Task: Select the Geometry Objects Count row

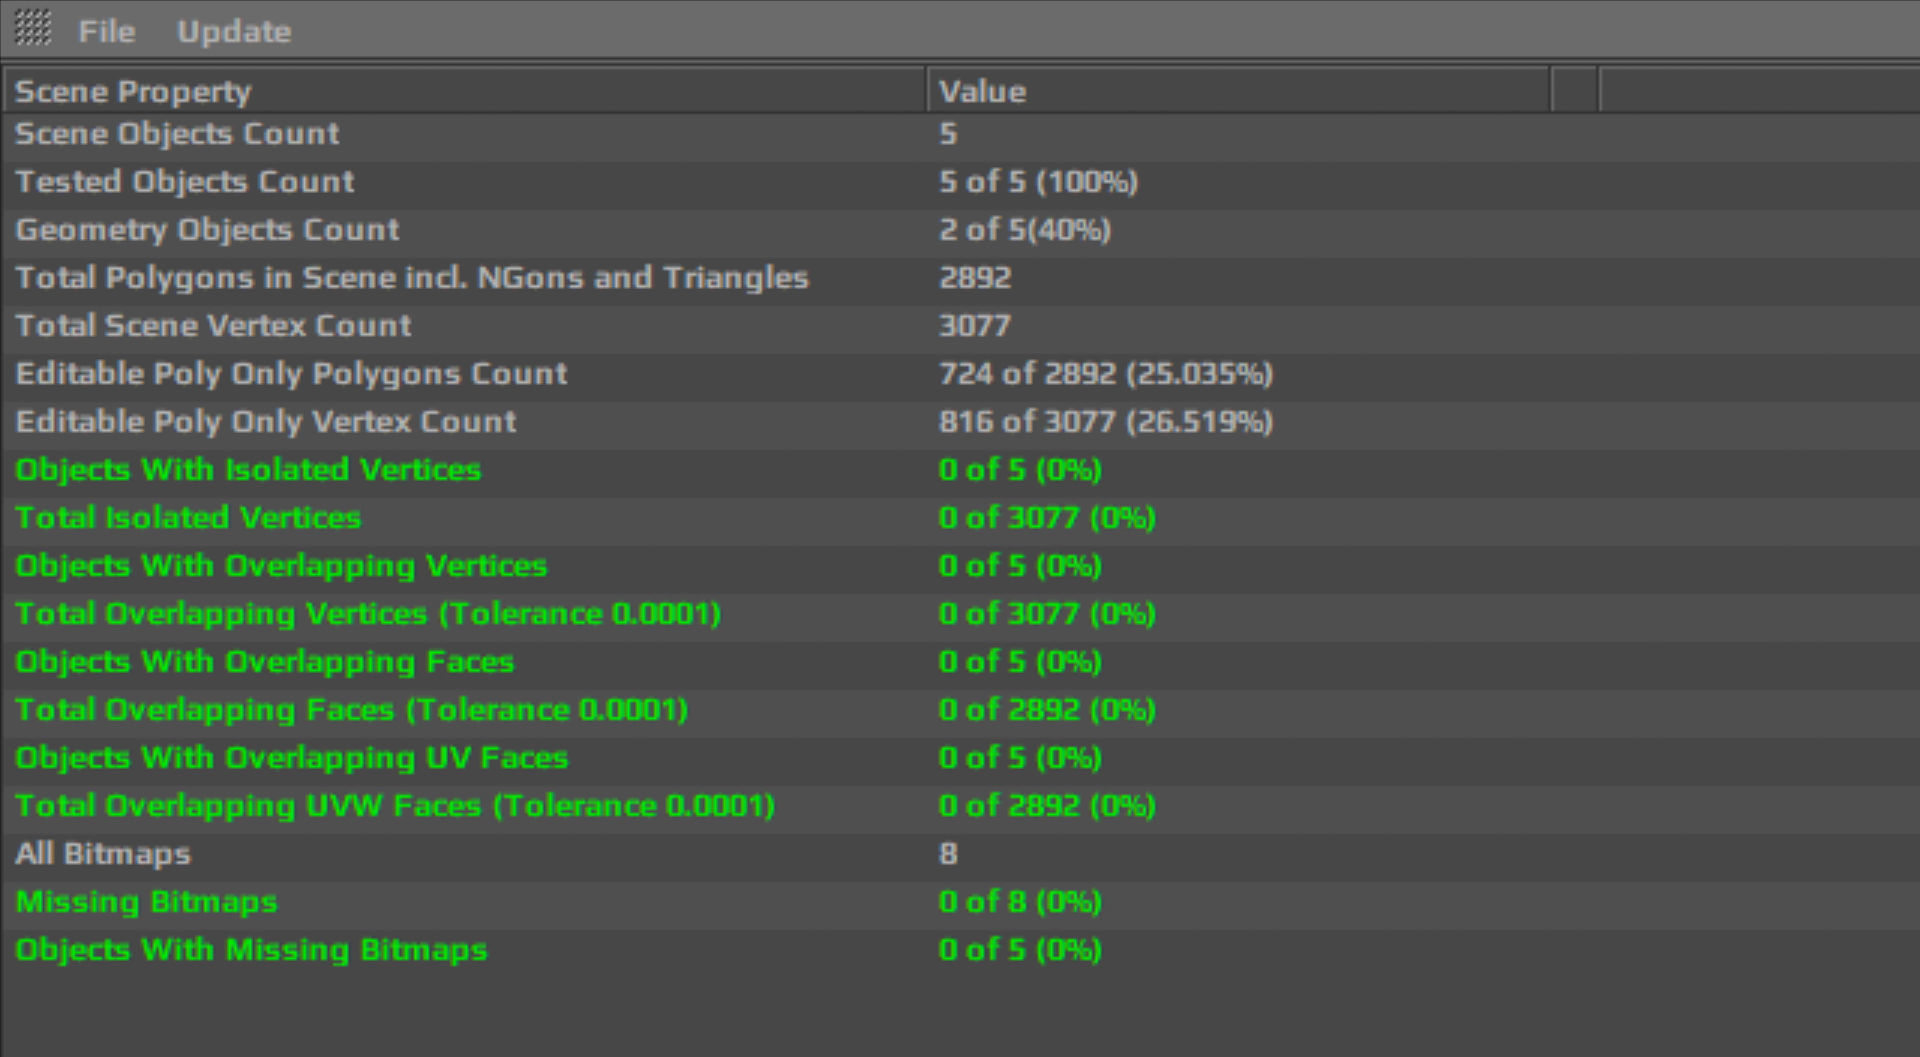Action: point(960,230)
